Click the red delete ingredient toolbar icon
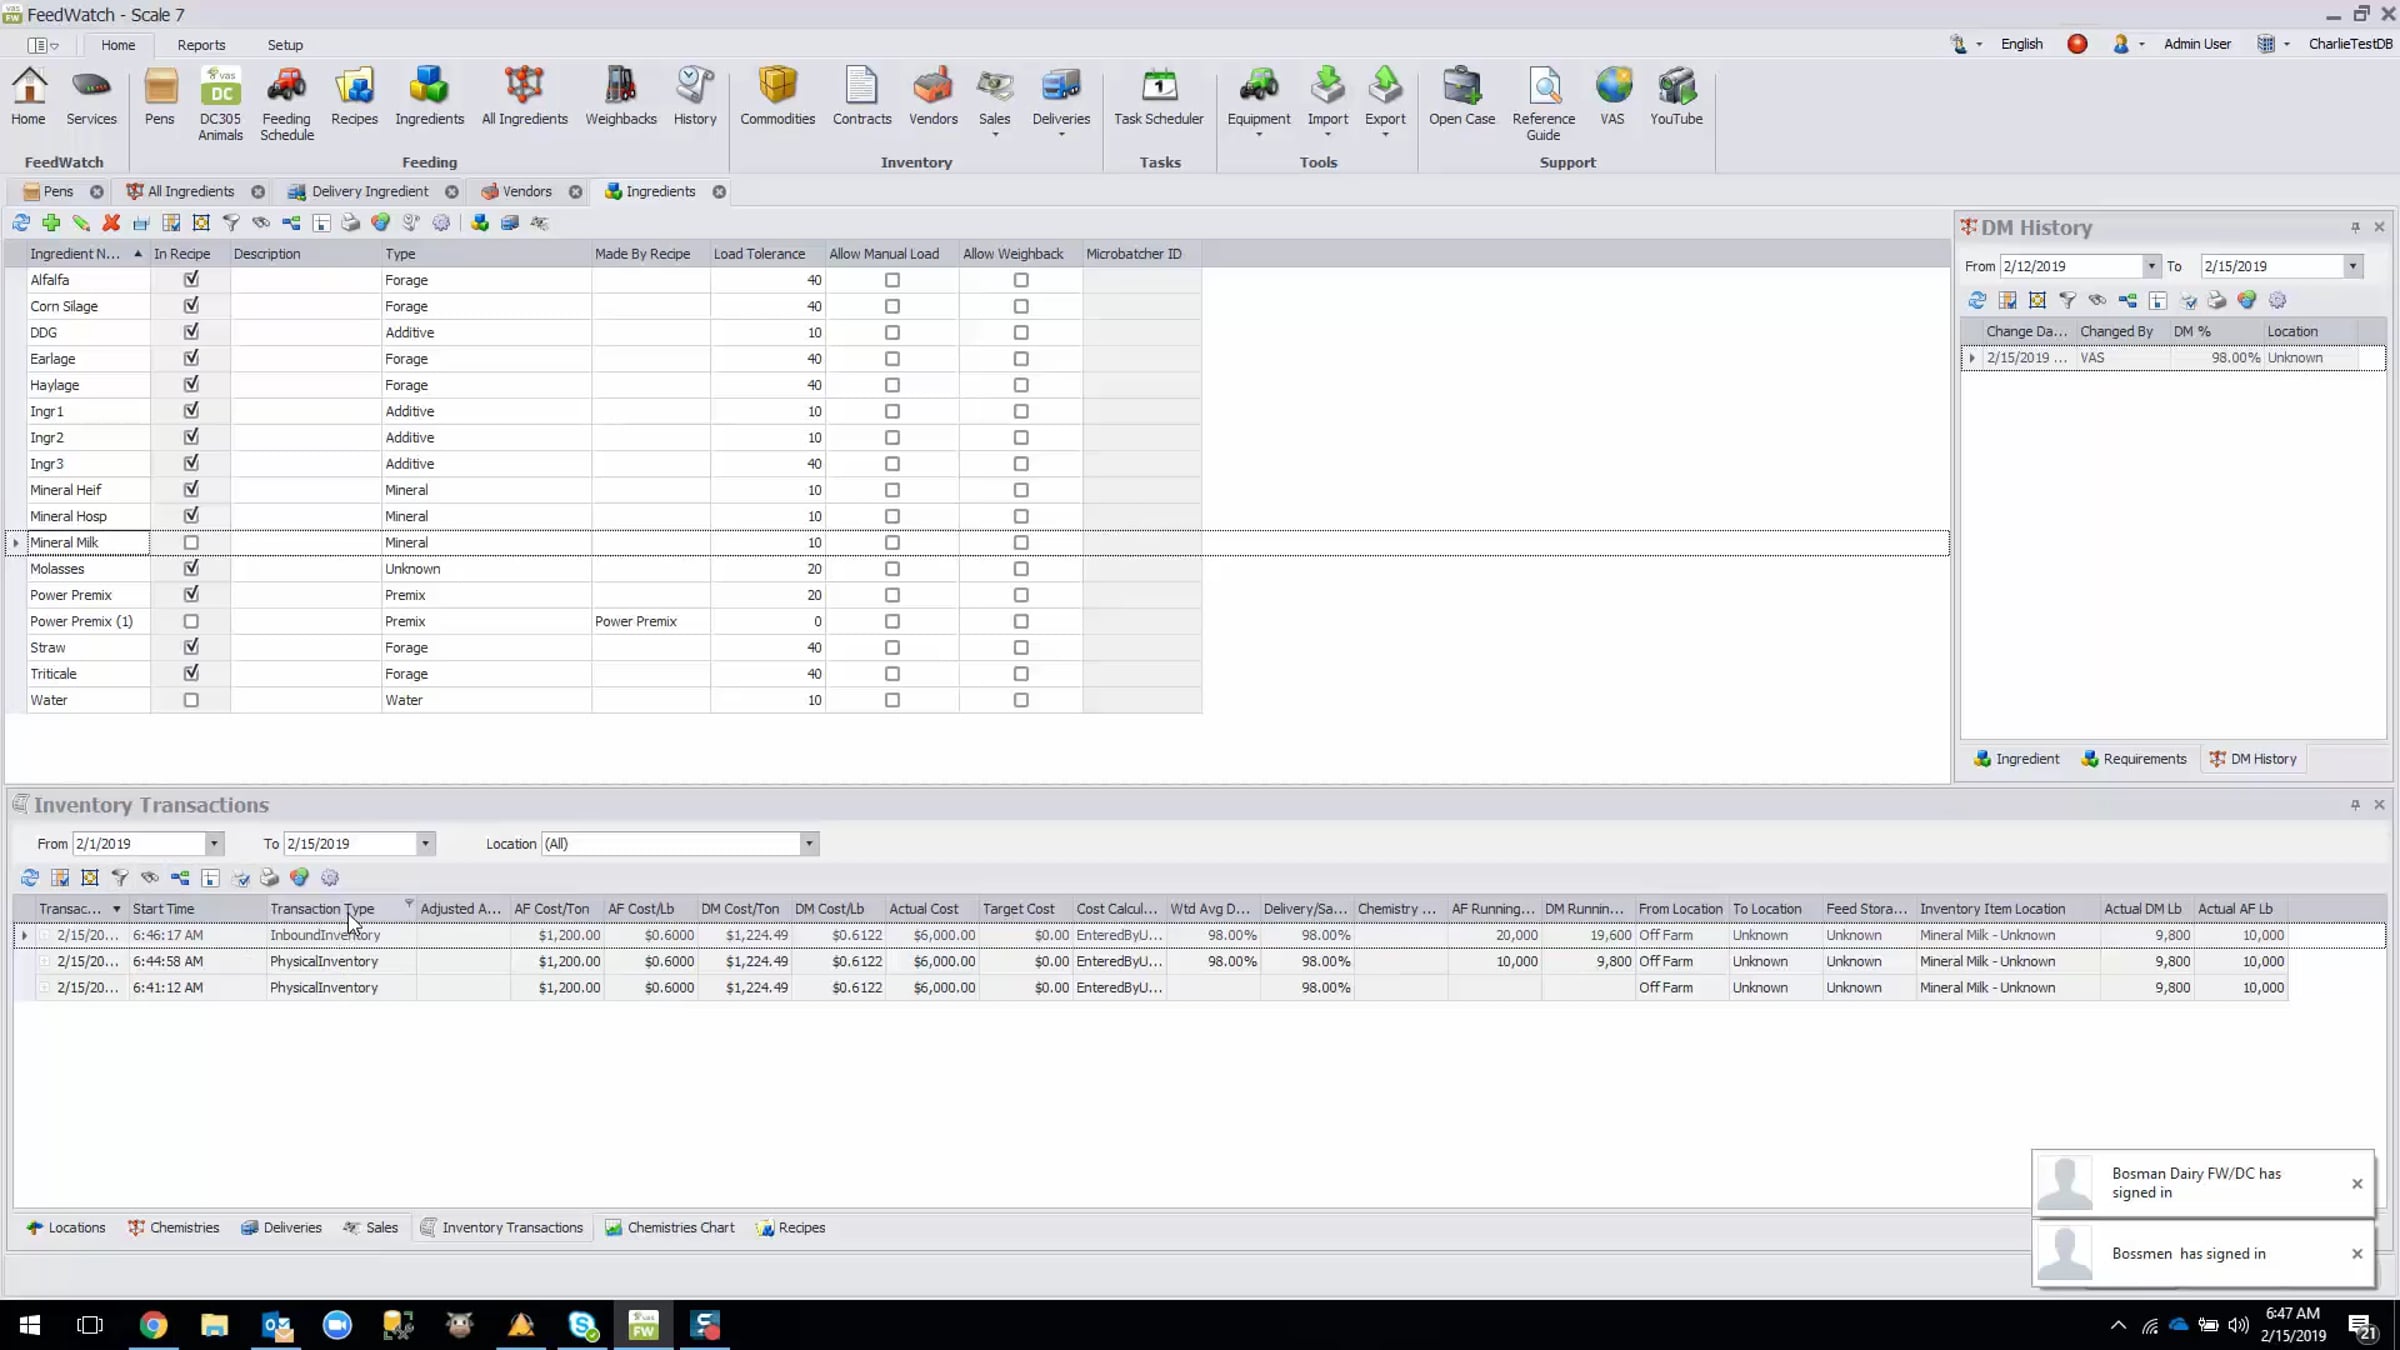This screenshot has height=1350, width=2400. (111, 223)
